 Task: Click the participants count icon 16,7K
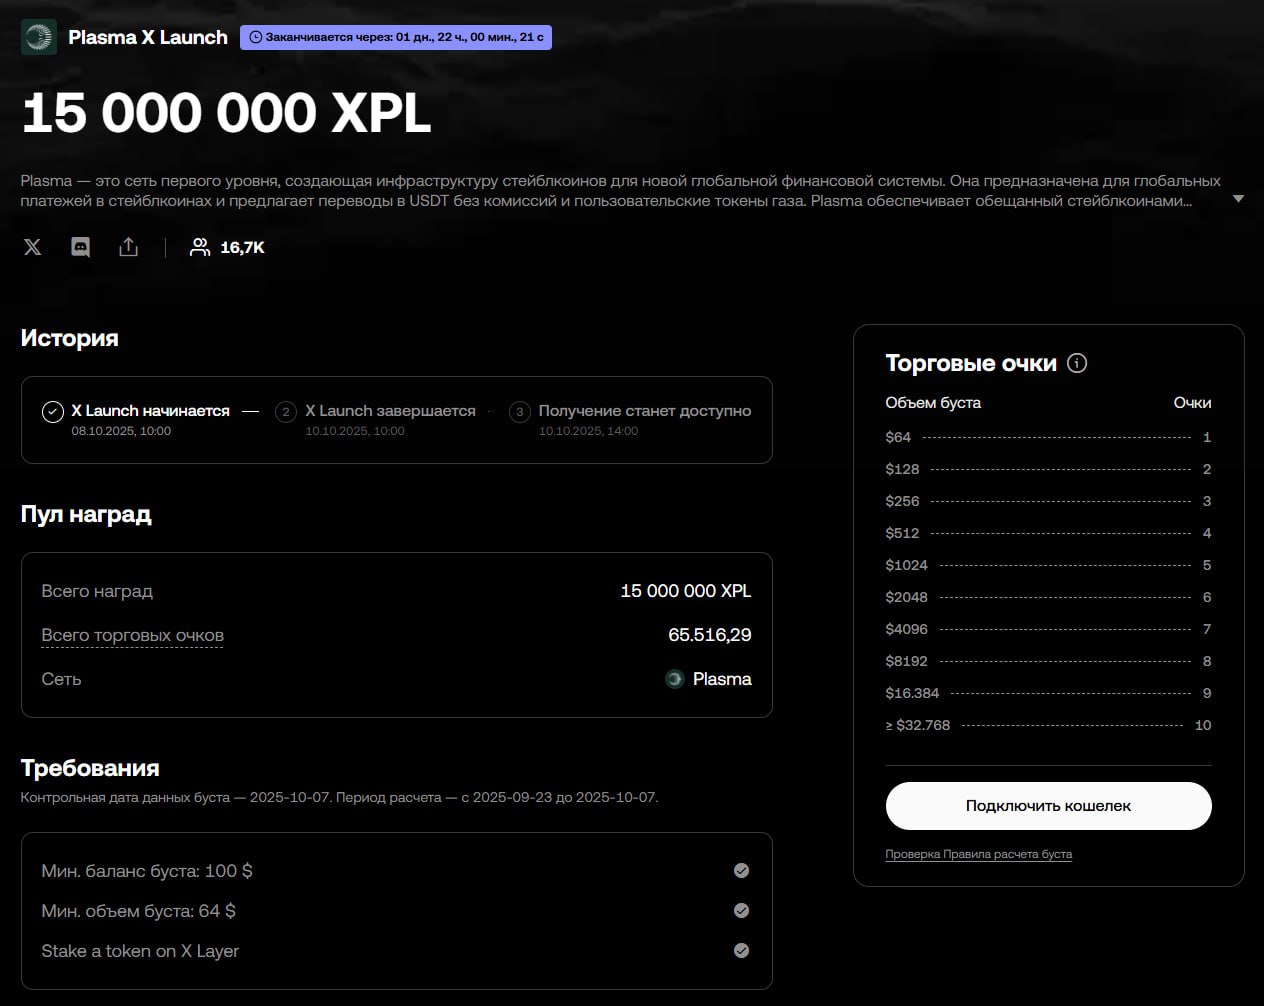(200, 247)
